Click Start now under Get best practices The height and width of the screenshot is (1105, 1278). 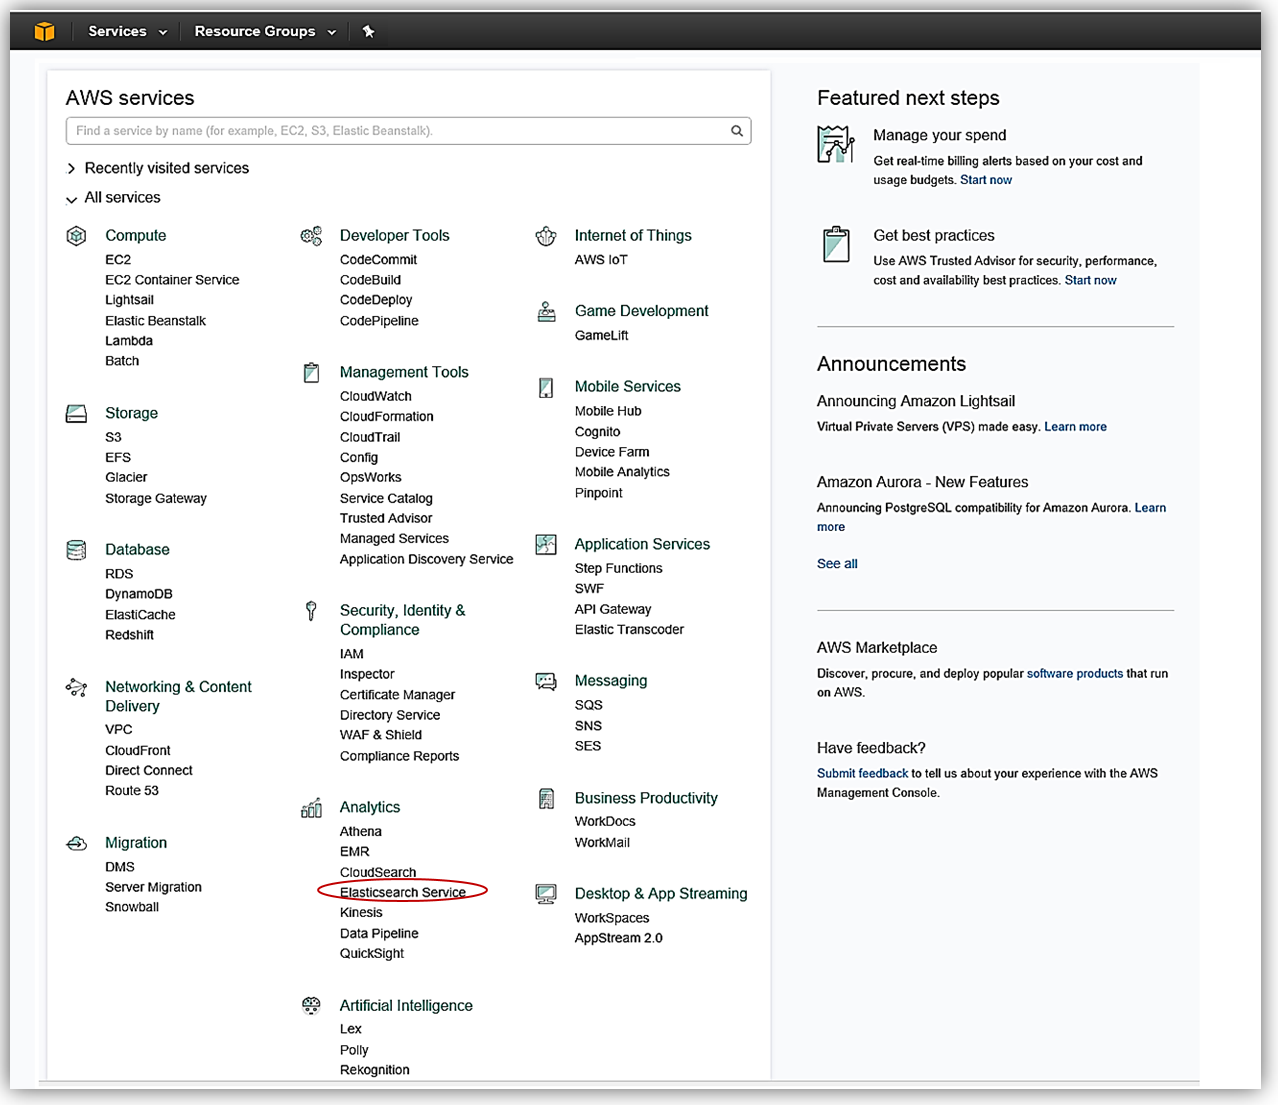coord(1090,281)
